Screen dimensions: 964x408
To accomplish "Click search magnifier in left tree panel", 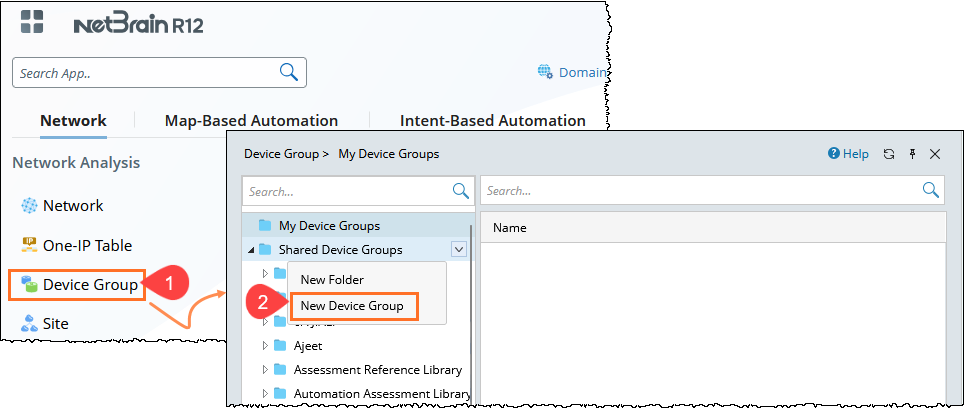I will [461, 190].
